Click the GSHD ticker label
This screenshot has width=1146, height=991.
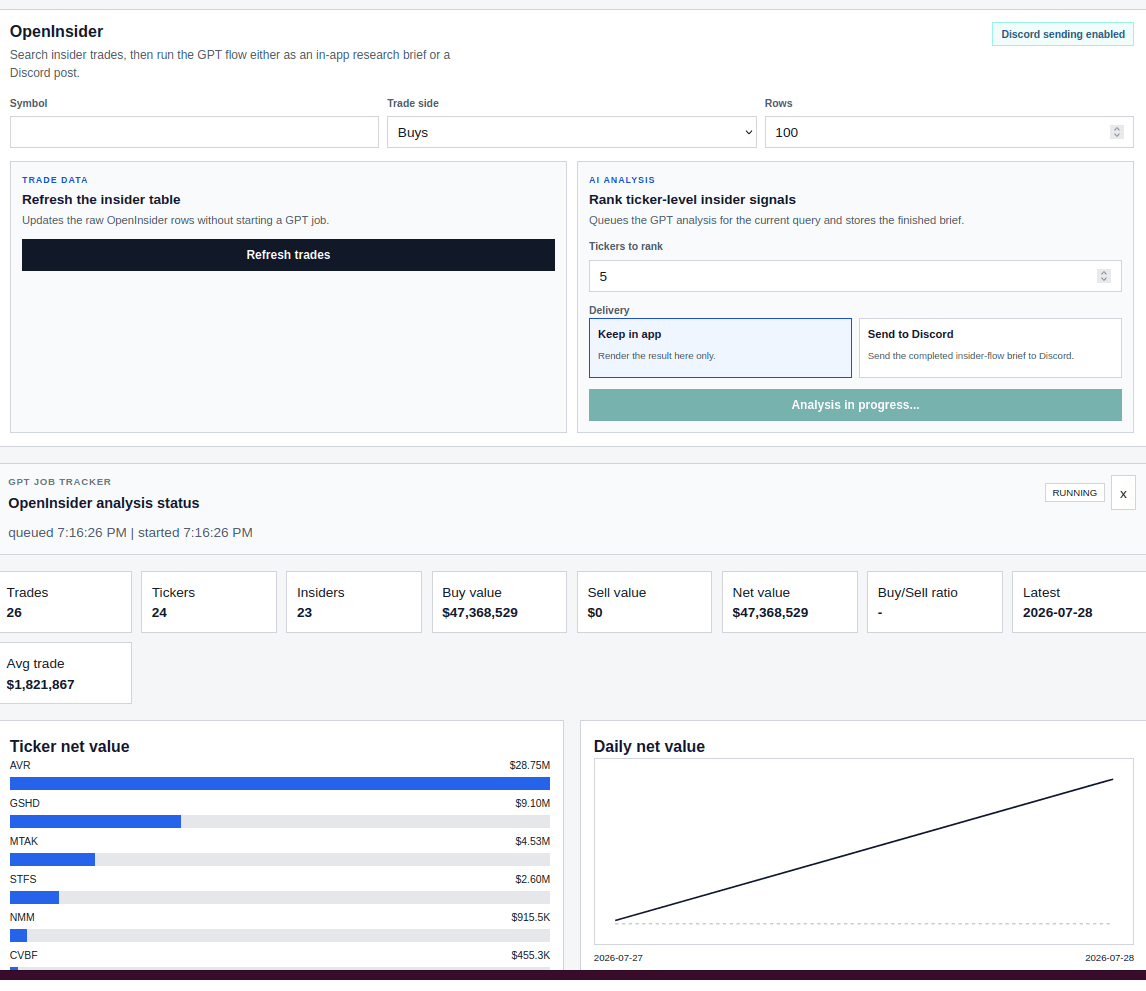tap(25, 803)
